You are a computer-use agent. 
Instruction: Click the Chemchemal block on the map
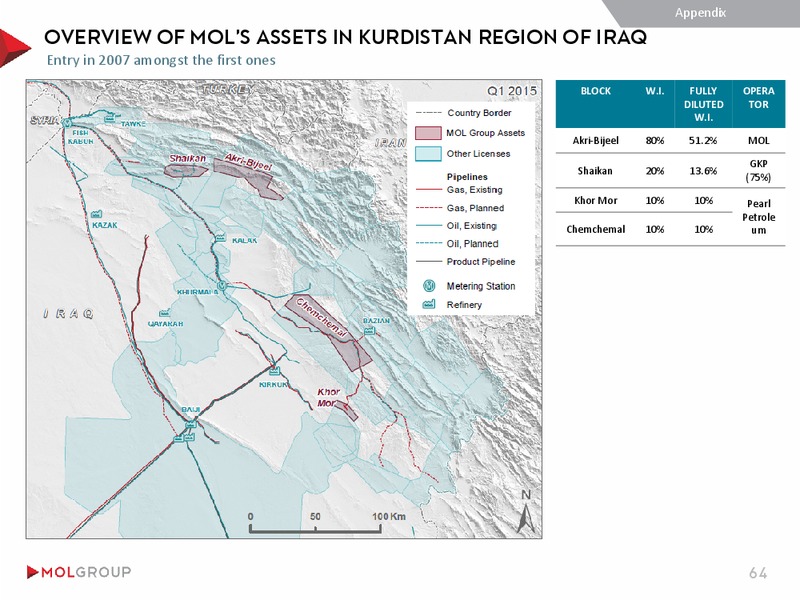(329, 334)
